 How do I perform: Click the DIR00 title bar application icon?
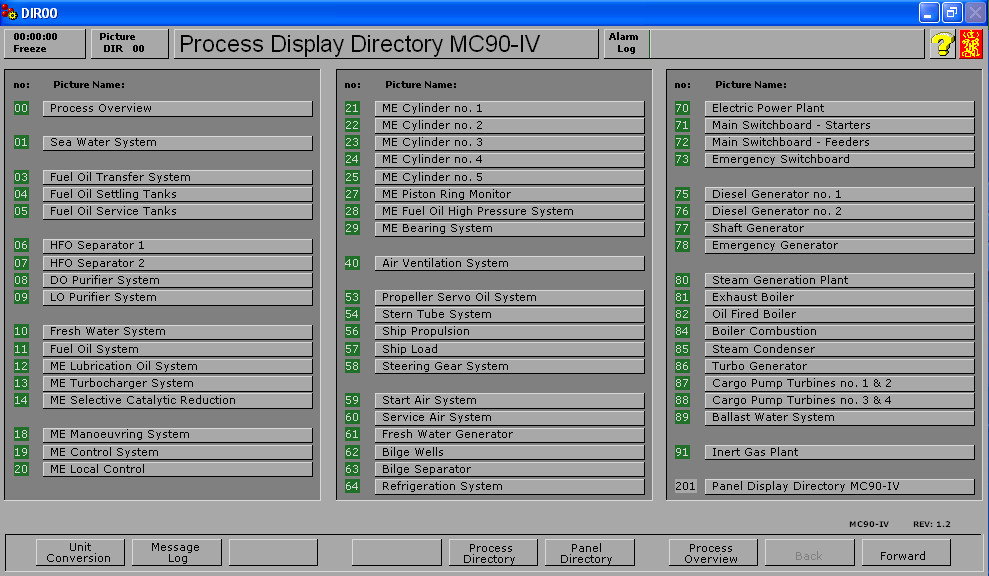pos(10,12)
